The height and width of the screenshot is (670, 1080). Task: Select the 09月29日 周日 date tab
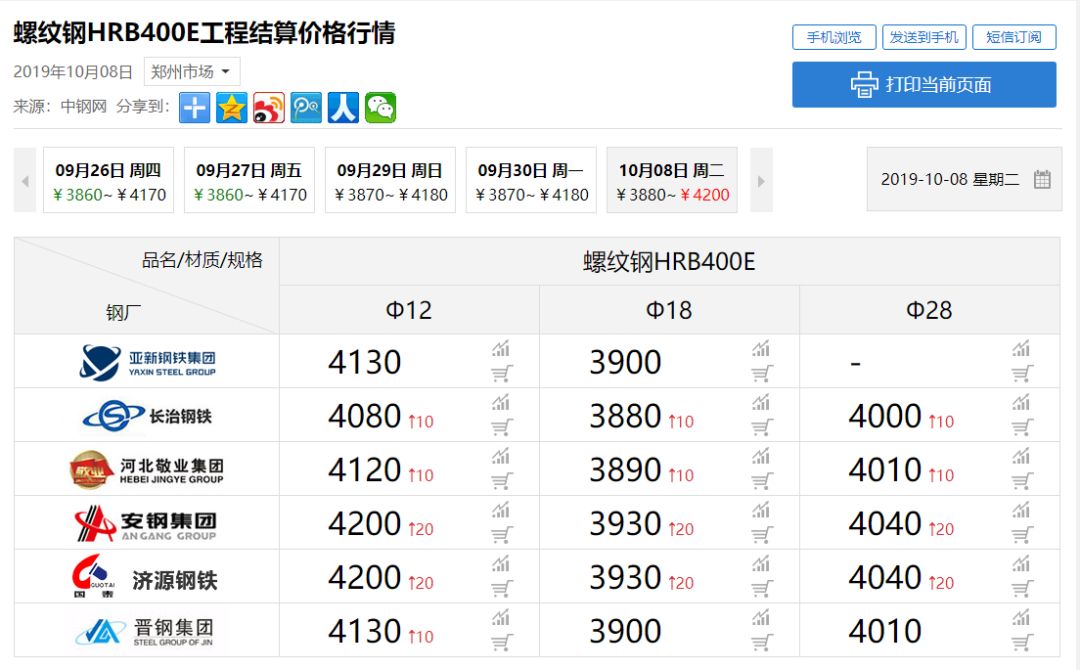[391, 180]
